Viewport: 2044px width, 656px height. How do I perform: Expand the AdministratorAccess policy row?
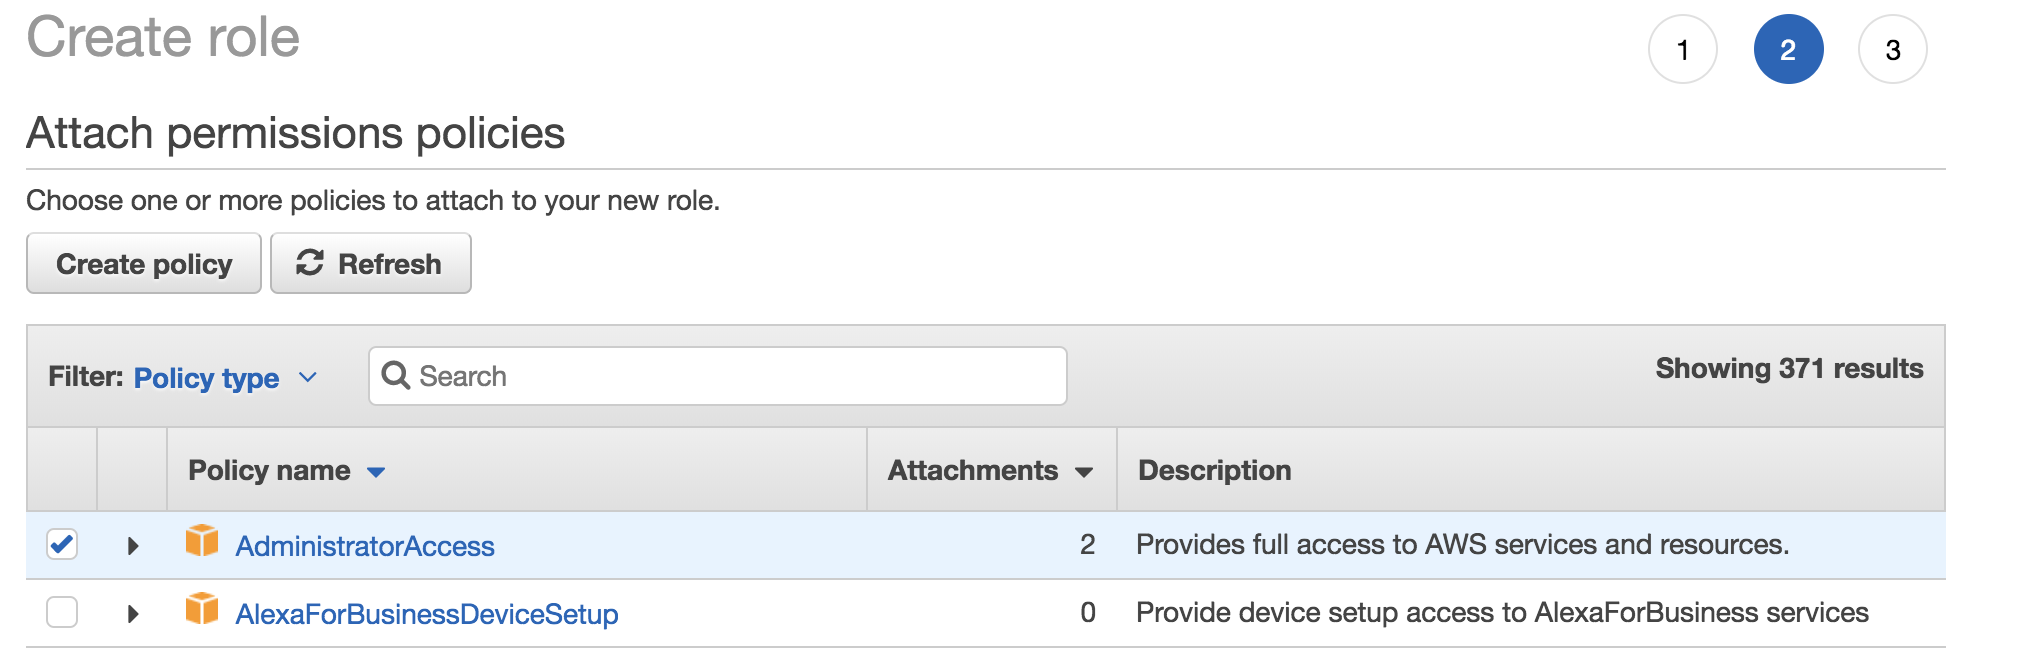click(132, 546)
